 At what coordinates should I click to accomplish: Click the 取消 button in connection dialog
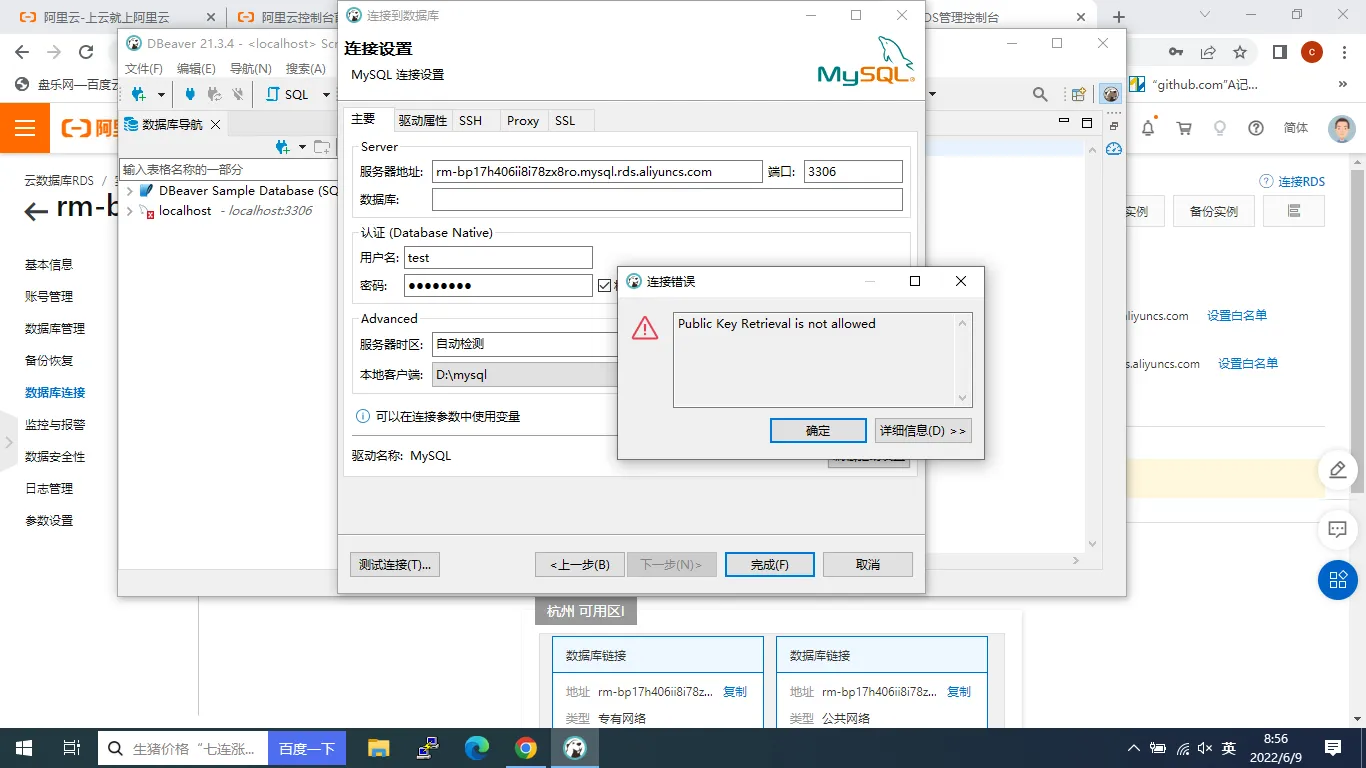pyautogui.click(x=868, y=565)
